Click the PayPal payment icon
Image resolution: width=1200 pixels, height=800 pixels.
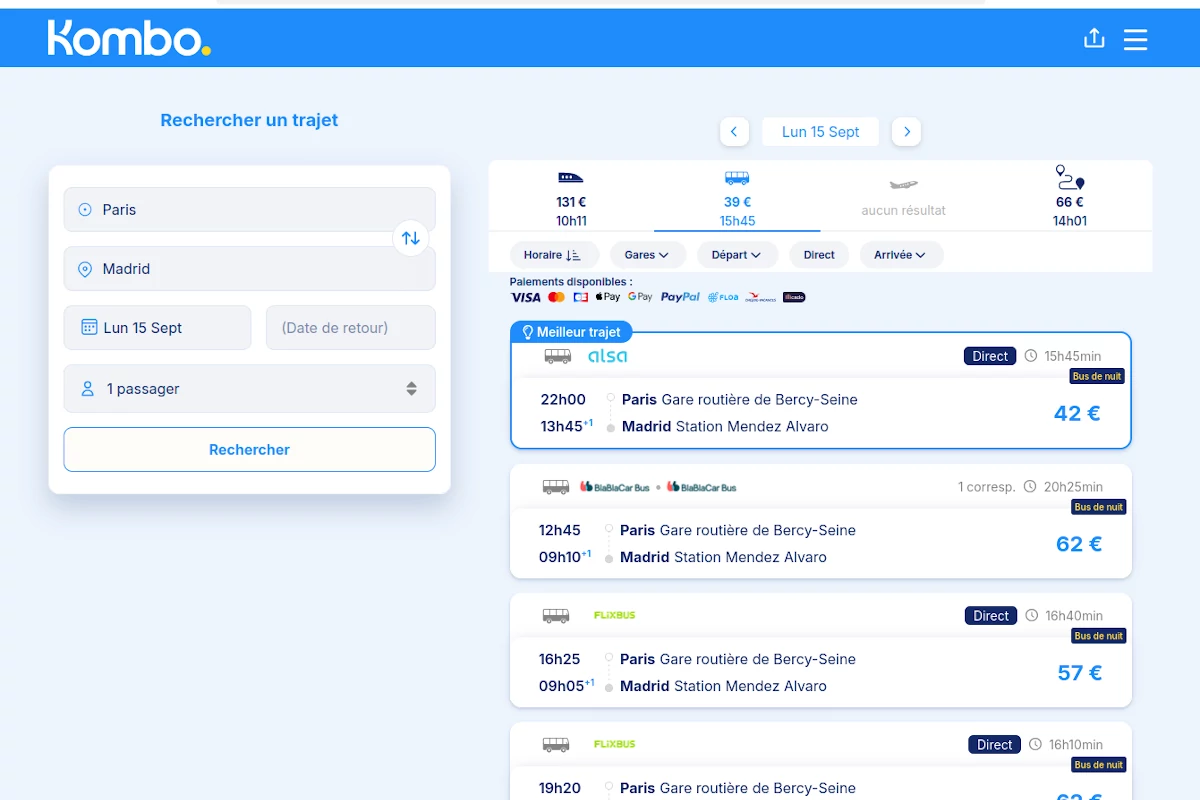[x=680, y=297]
